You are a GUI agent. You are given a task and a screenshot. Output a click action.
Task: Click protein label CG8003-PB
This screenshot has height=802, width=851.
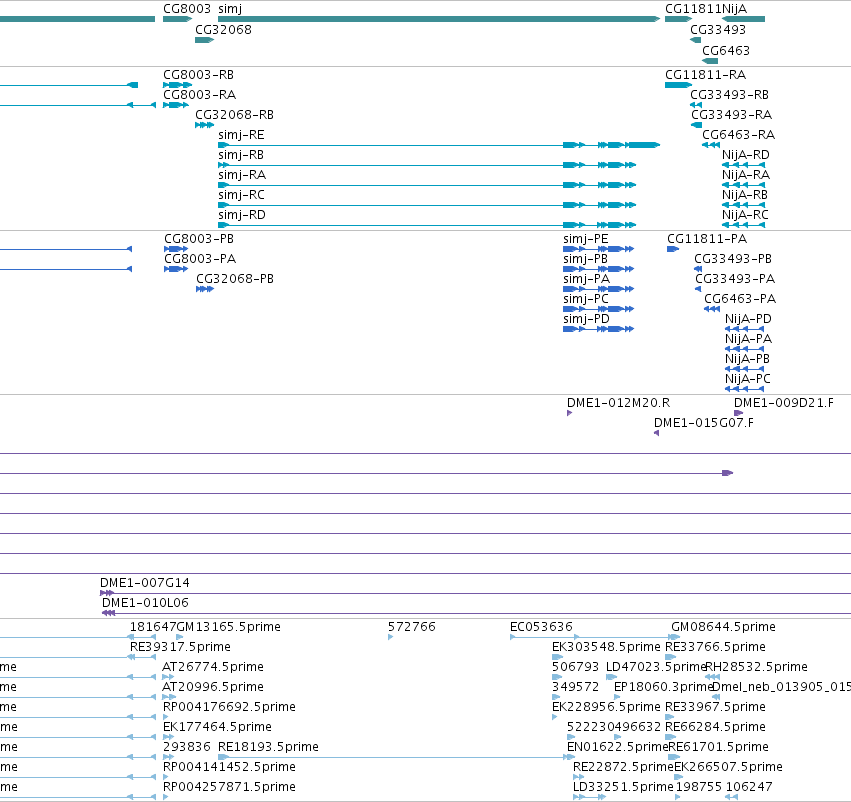[199, 239]
